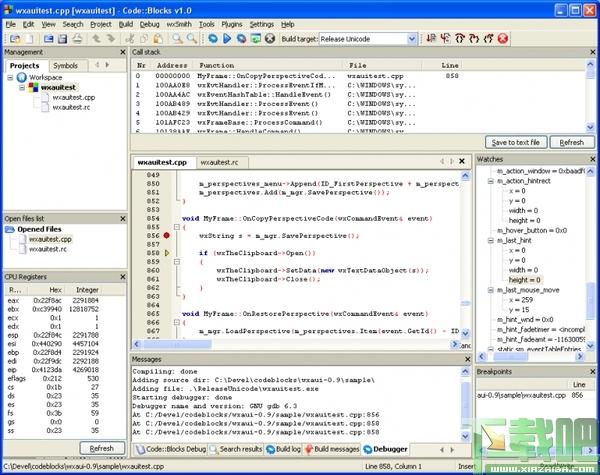Click the Copy toolbar icon

tap(144, 39)
